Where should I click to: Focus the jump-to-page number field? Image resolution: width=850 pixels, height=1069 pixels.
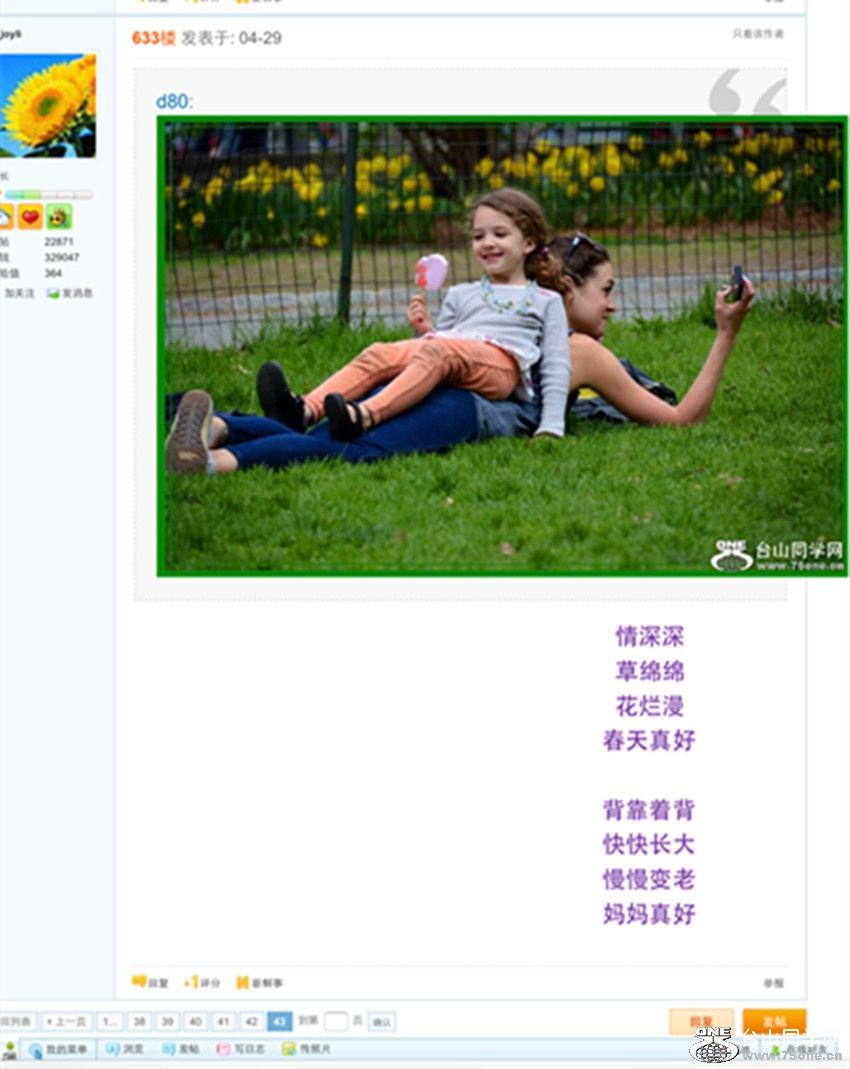pos(335,1021)
